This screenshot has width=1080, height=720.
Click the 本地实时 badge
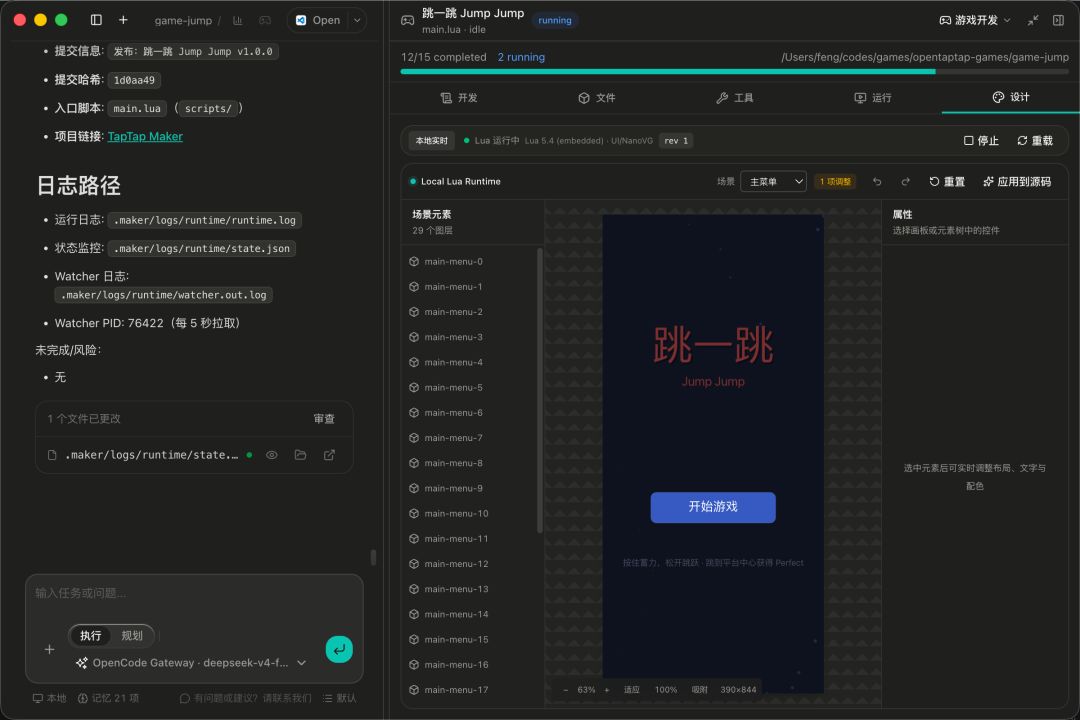tap(432, 141)
